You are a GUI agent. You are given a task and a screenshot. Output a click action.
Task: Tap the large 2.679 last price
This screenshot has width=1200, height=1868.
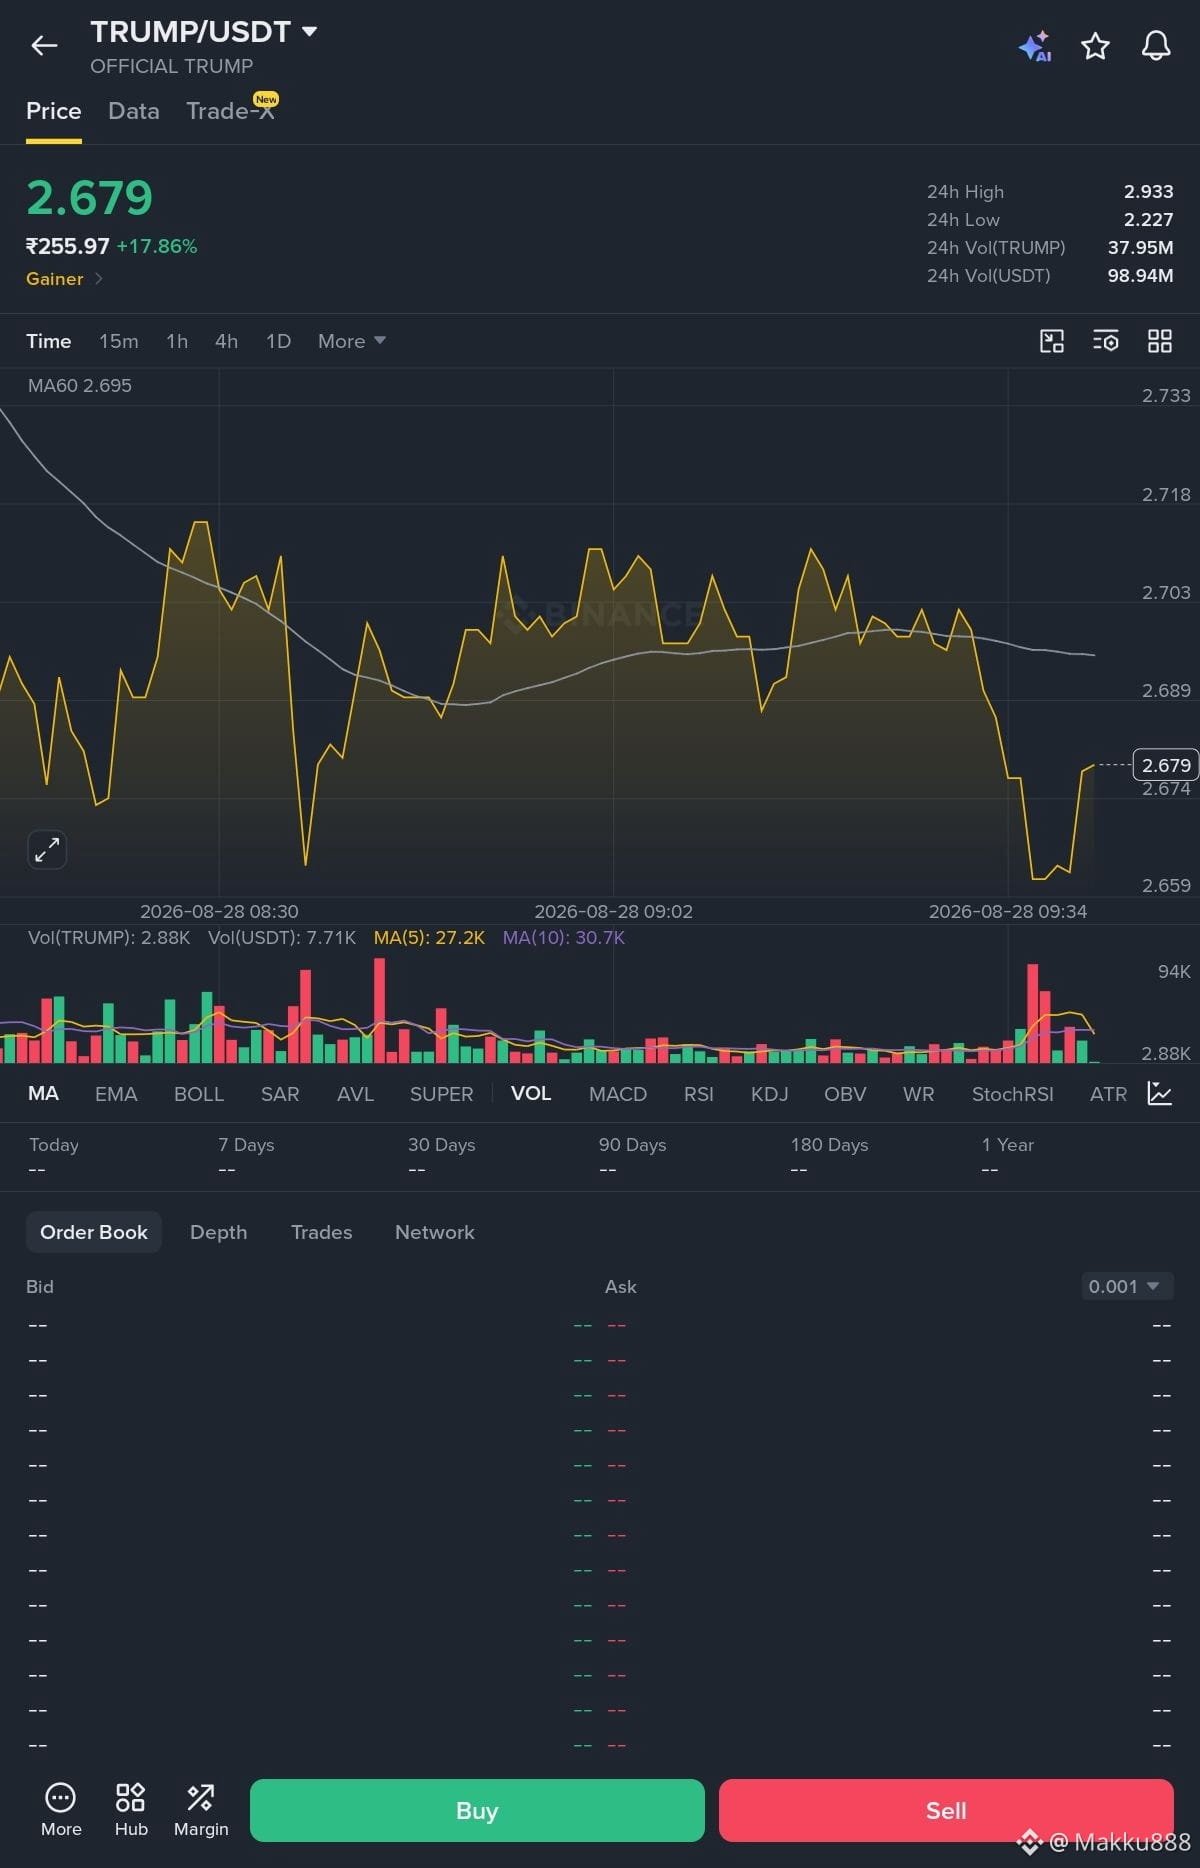[x=90, y=198]
